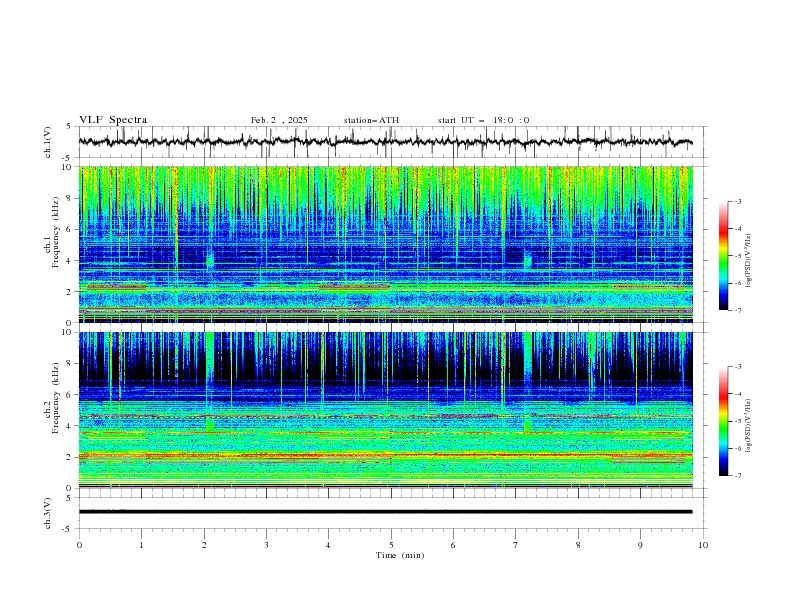Click the 'ch.1(V)' axis label
792x612 pixels.
(x=48, y=142)
